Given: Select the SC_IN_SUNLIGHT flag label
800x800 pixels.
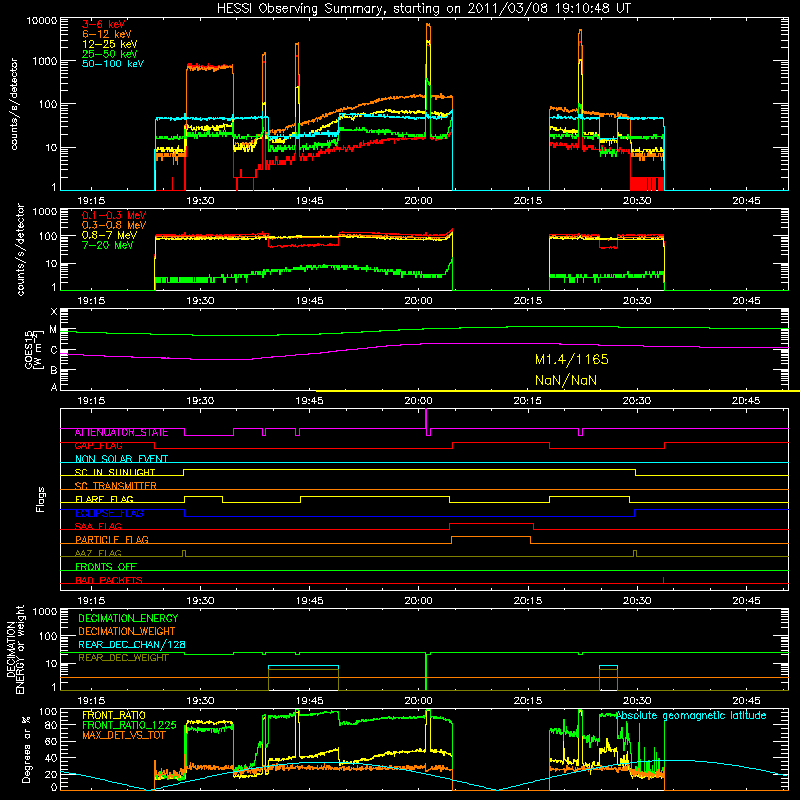Looking at the screenshot, I should [x=115, y=472].
